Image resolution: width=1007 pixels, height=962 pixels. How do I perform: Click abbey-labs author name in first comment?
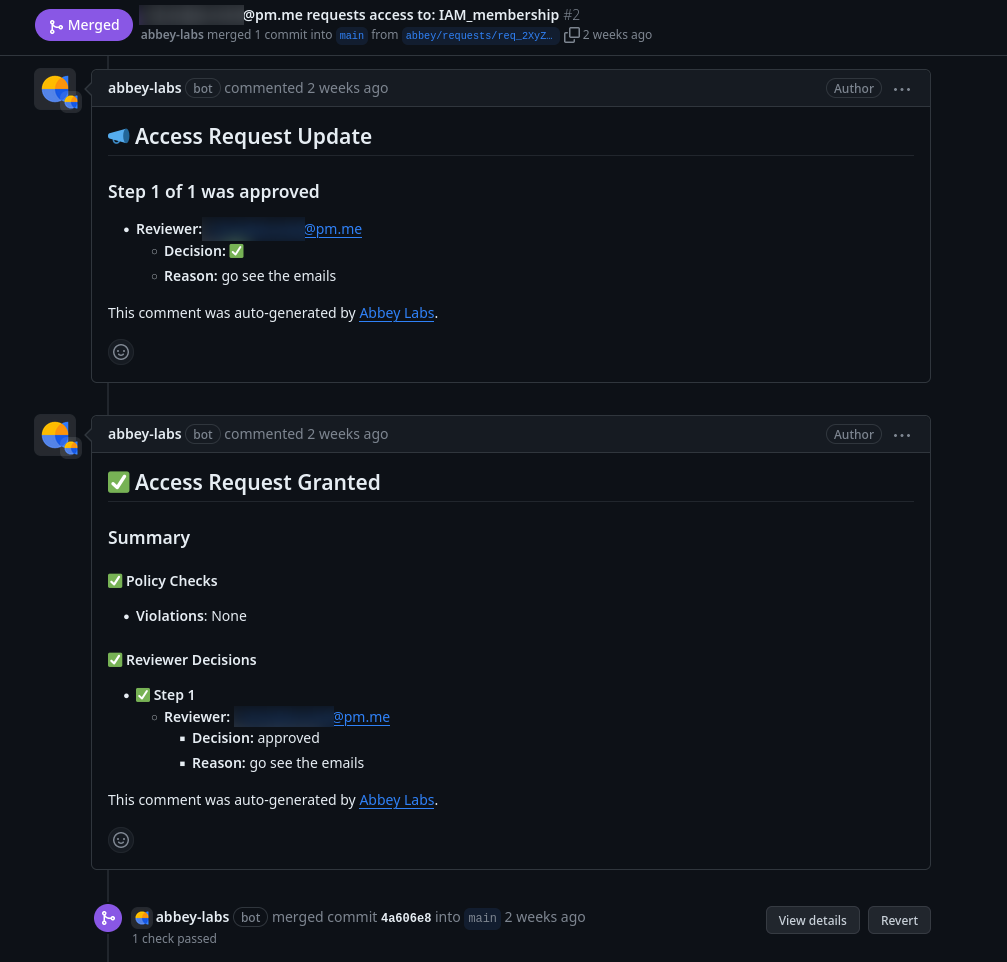coord(144,89)
